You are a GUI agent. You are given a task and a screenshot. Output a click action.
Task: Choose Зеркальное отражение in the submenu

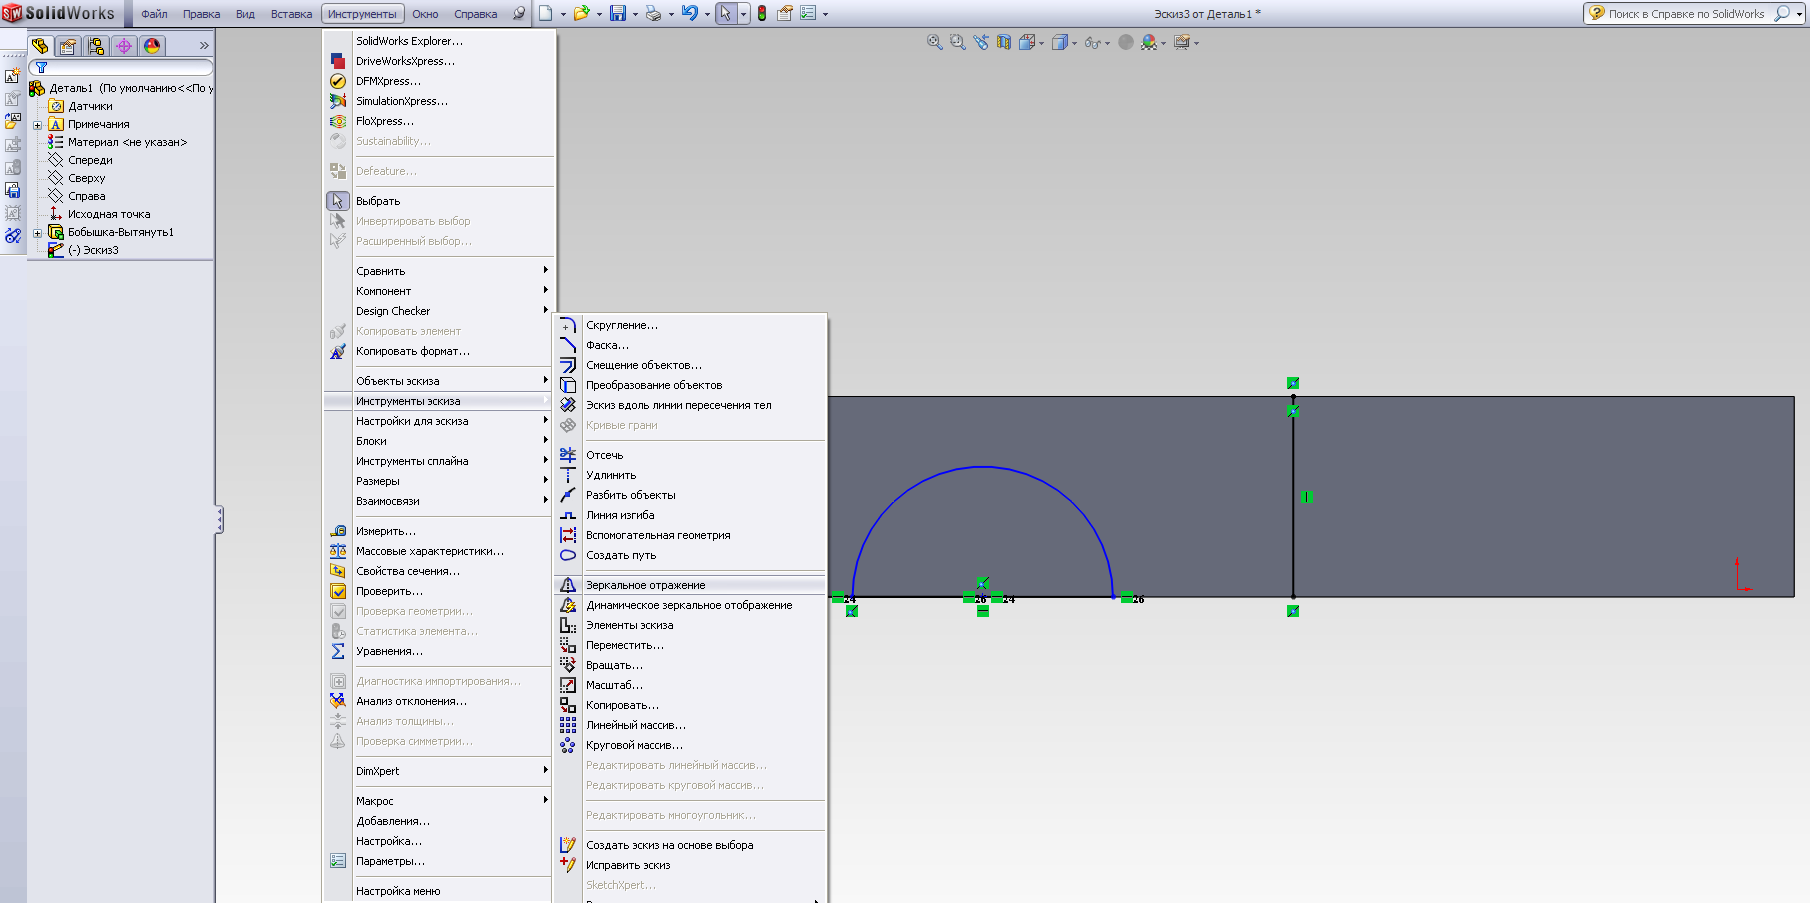coord(645,585)
